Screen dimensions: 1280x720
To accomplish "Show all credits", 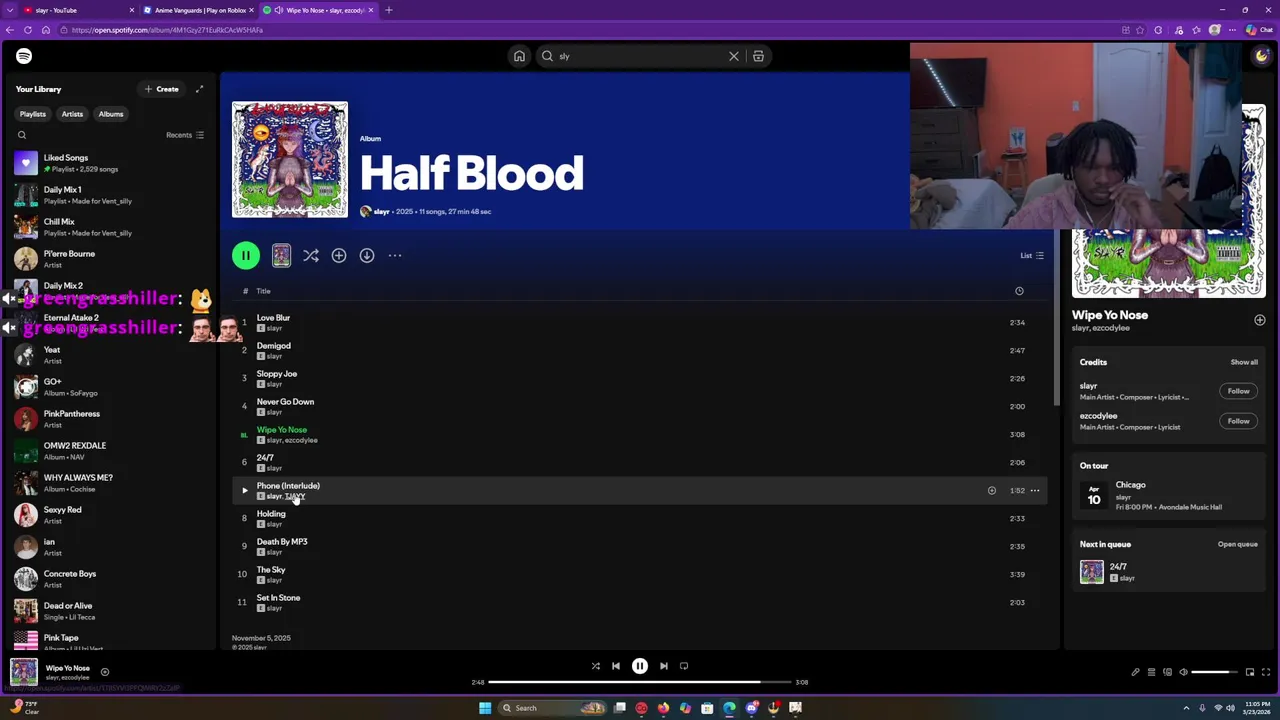I will point(1244,362).
